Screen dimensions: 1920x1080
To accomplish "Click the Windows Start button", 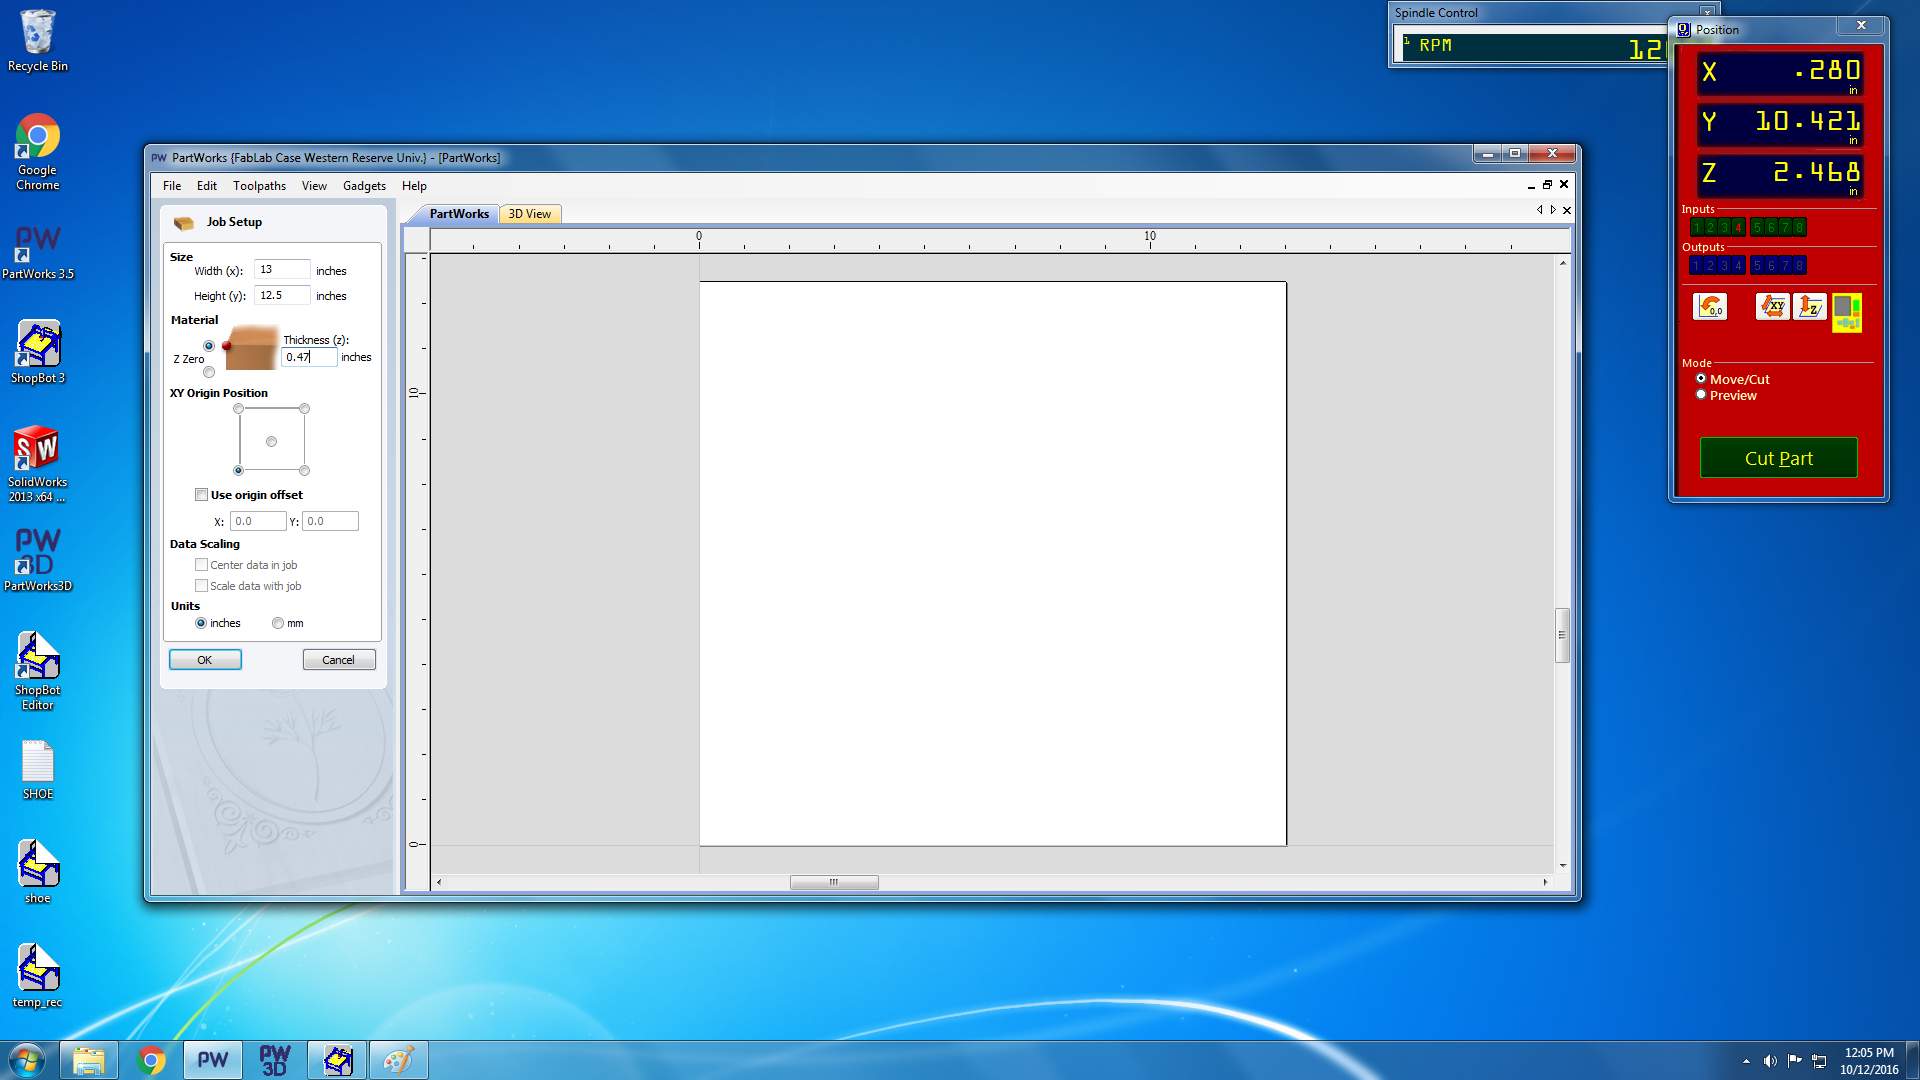I will tap(27, 1060).
